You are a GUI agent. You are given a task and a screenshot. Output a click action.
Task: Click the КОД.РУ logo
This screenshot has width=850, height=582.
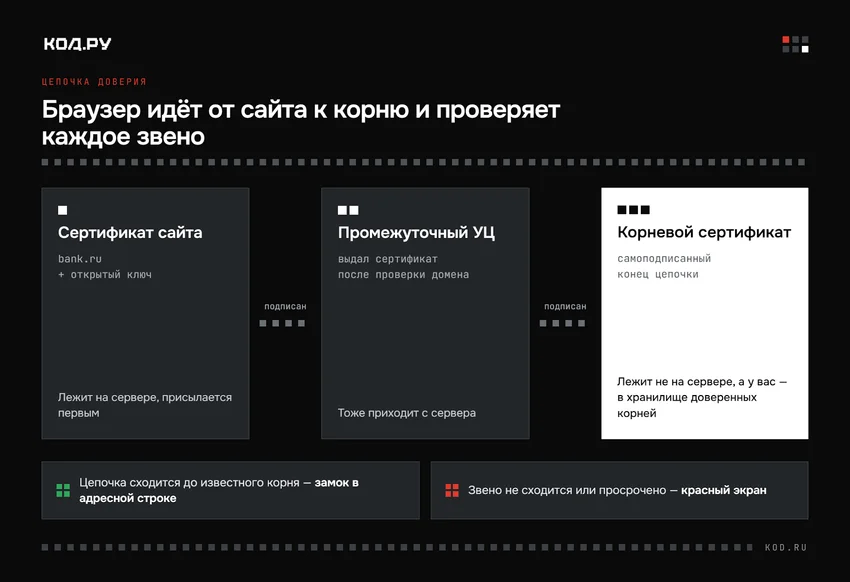pos(78,44)
